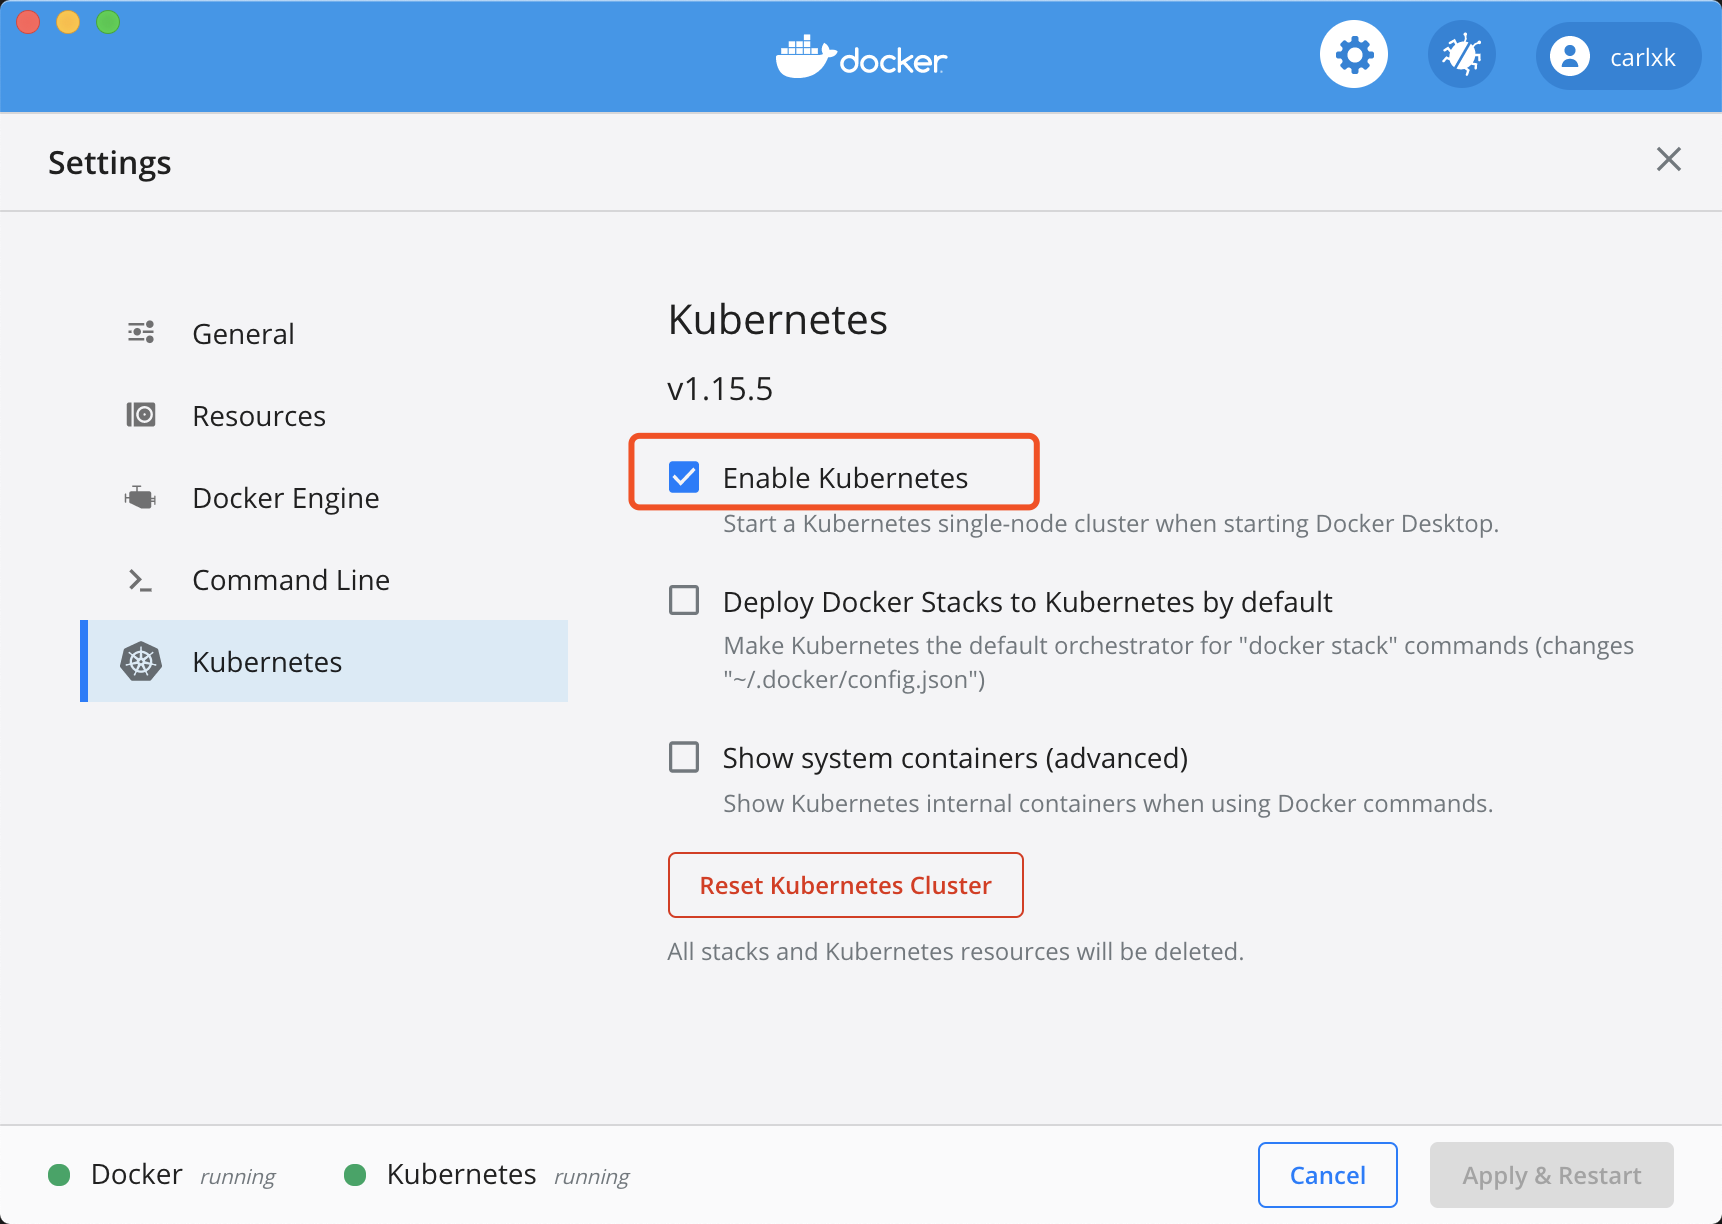Check Show system containers (advanced)
This screenshot has width=1722, height=1224.
[684, 757]
